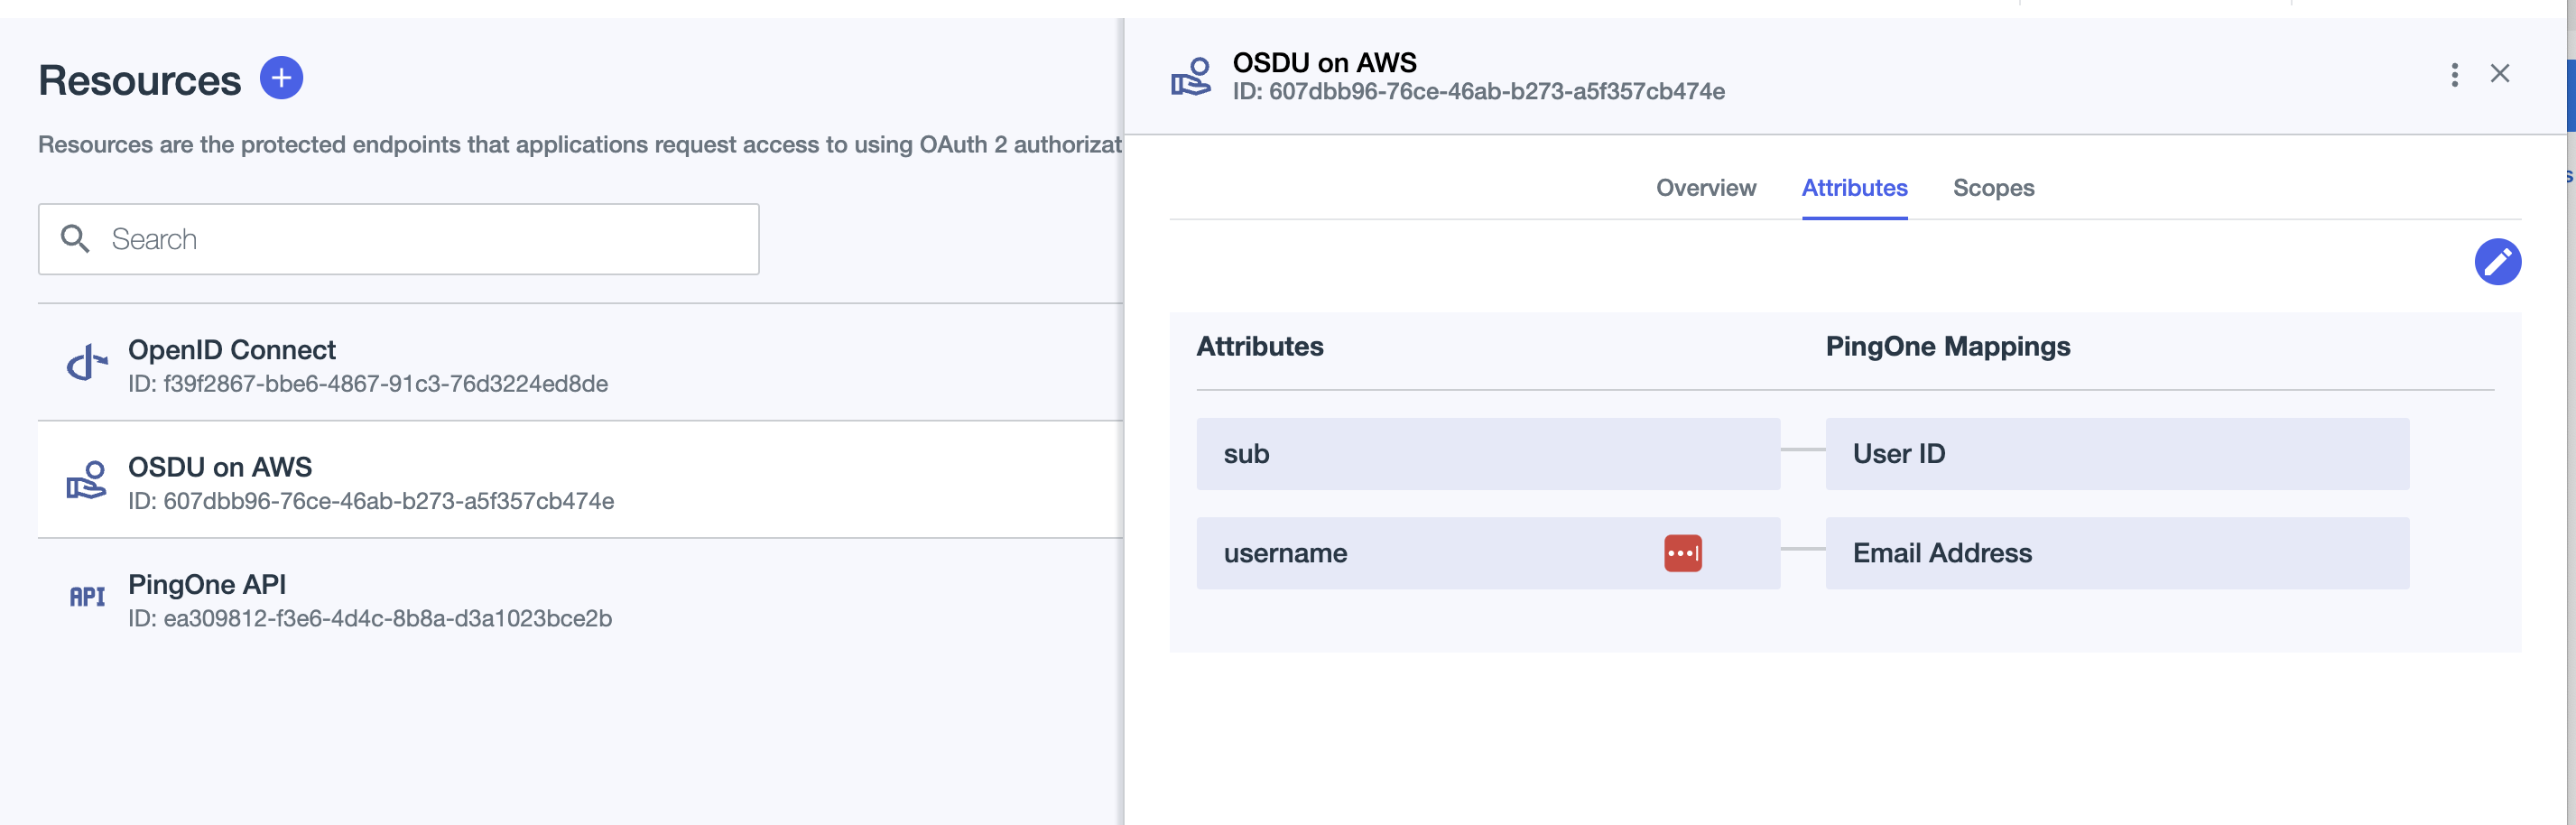Viewport: 2576px width, 825px height.
Task: Click the plus icon to add a resource
Action: (281, 78)
